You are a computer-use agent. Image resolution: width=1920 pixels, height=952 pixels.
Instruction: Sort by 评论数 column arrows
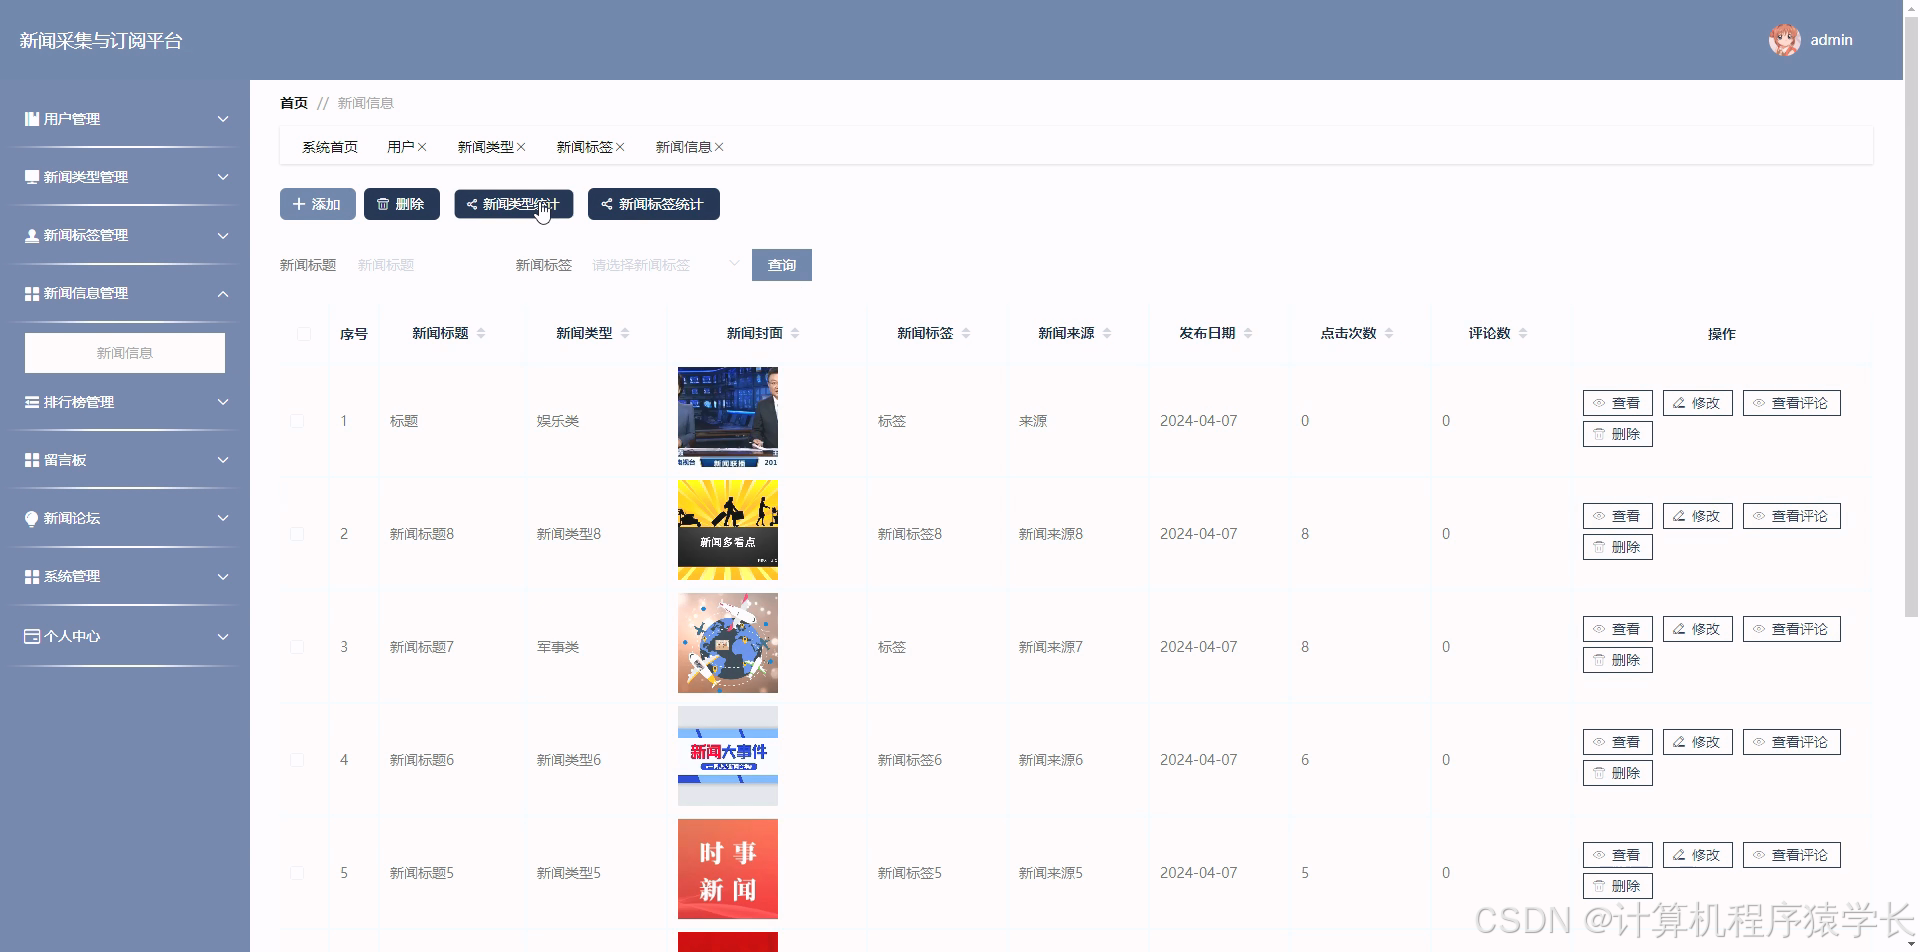tap(1523, 333)
